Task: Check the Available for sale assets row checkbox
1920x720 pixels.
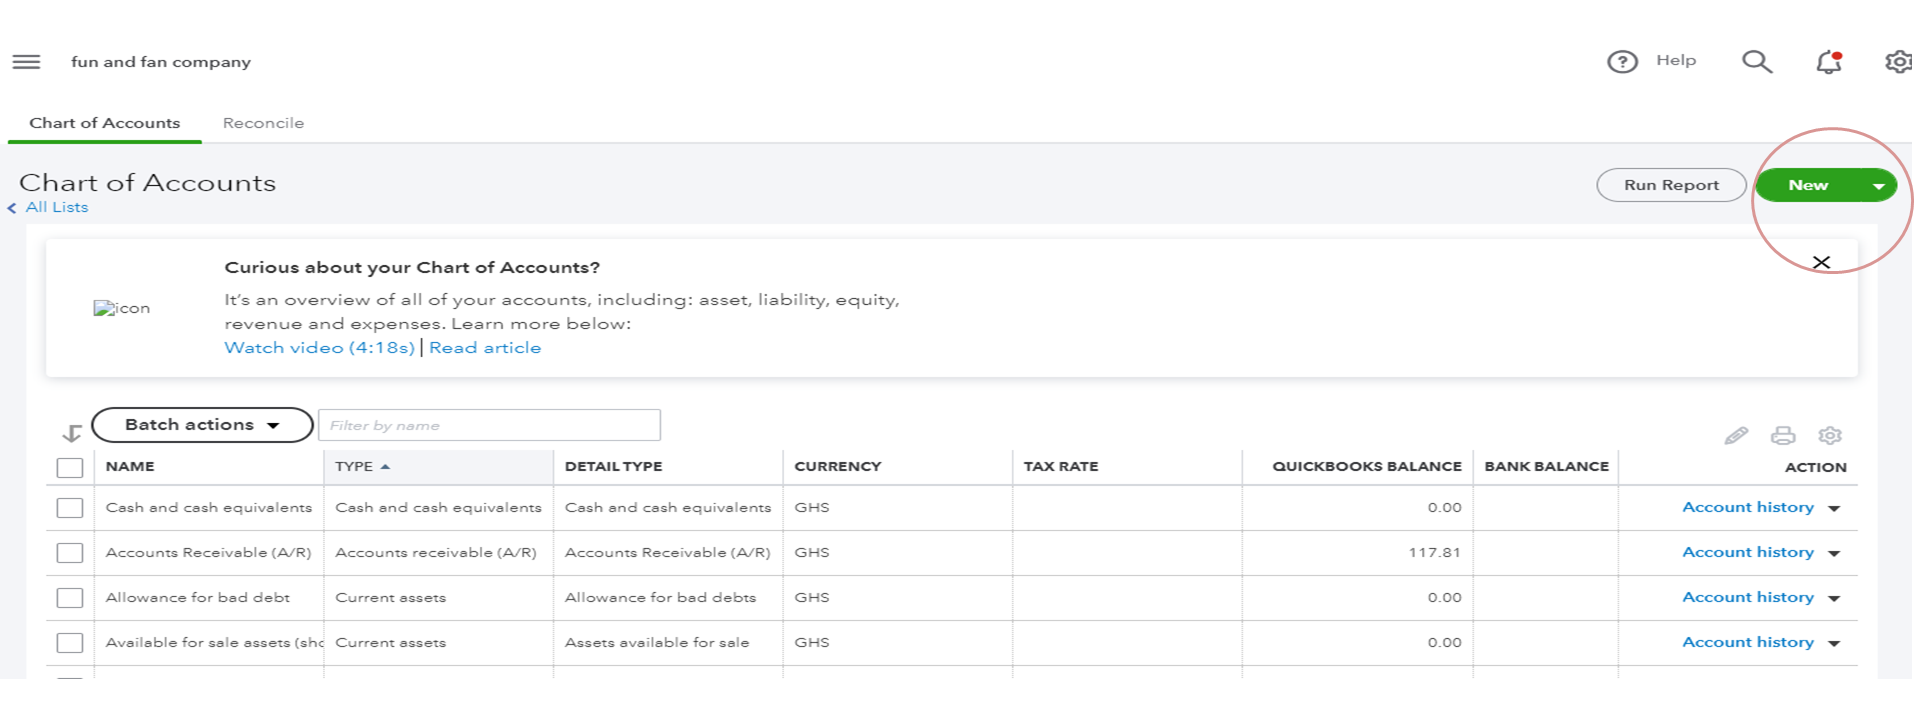Action: pos(70,643)
